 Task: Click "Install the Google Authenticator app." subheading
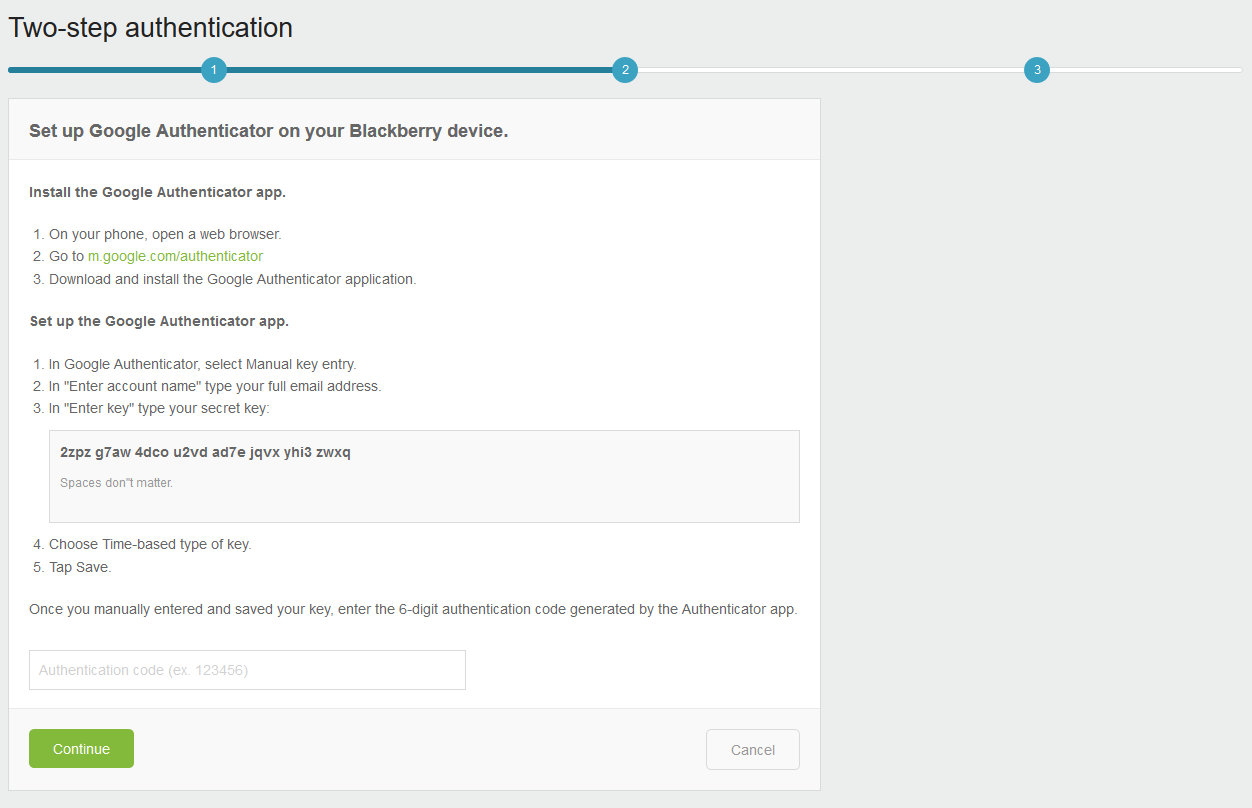(x=157, y=192)
